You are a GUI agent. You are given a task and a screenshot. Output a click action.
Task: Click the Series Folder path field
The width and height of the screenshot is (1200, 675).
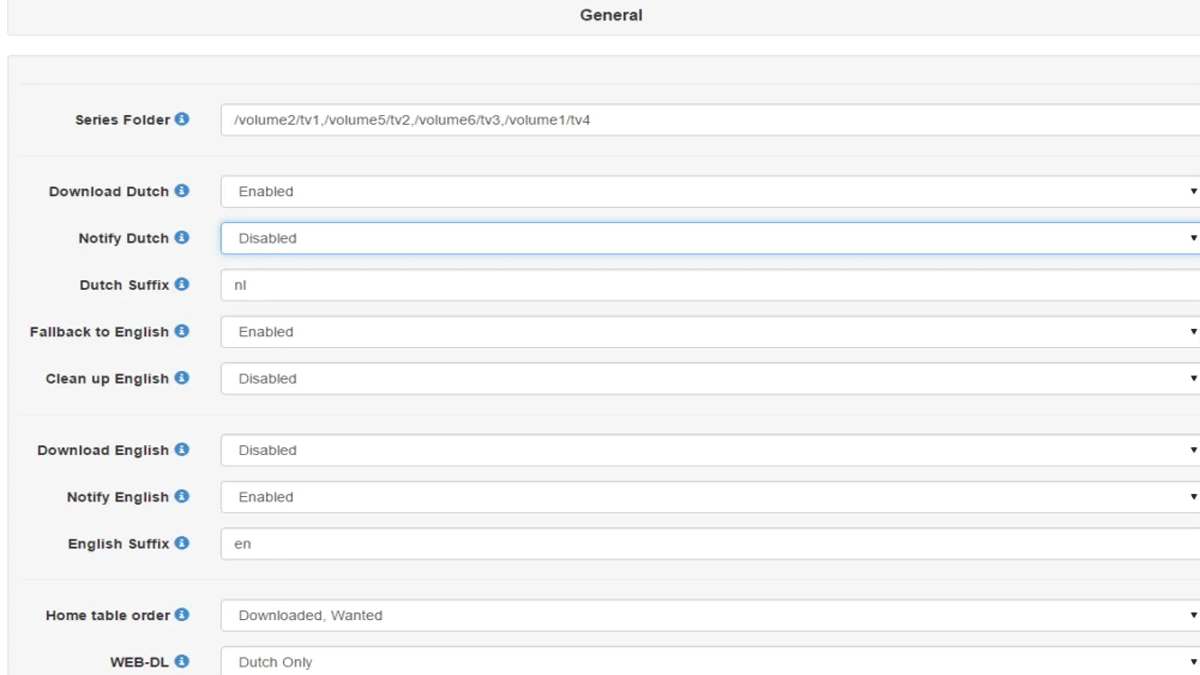[710, 120]
